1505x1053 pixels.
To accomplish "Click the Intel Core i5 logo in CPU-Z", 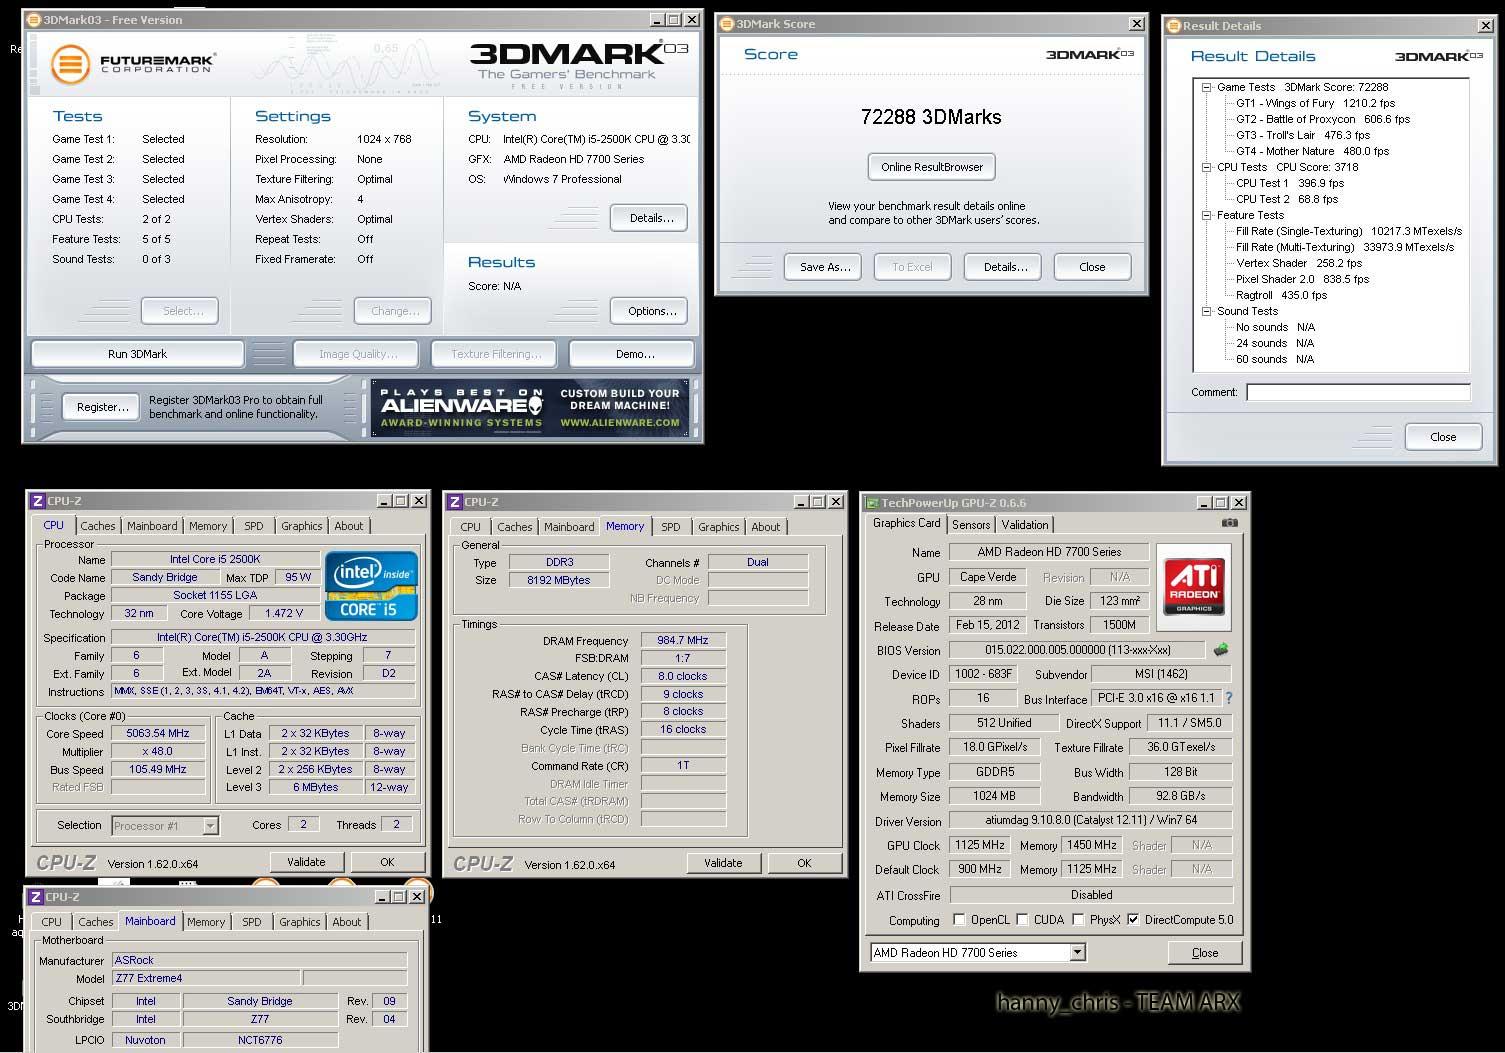I will coord(371,586).
